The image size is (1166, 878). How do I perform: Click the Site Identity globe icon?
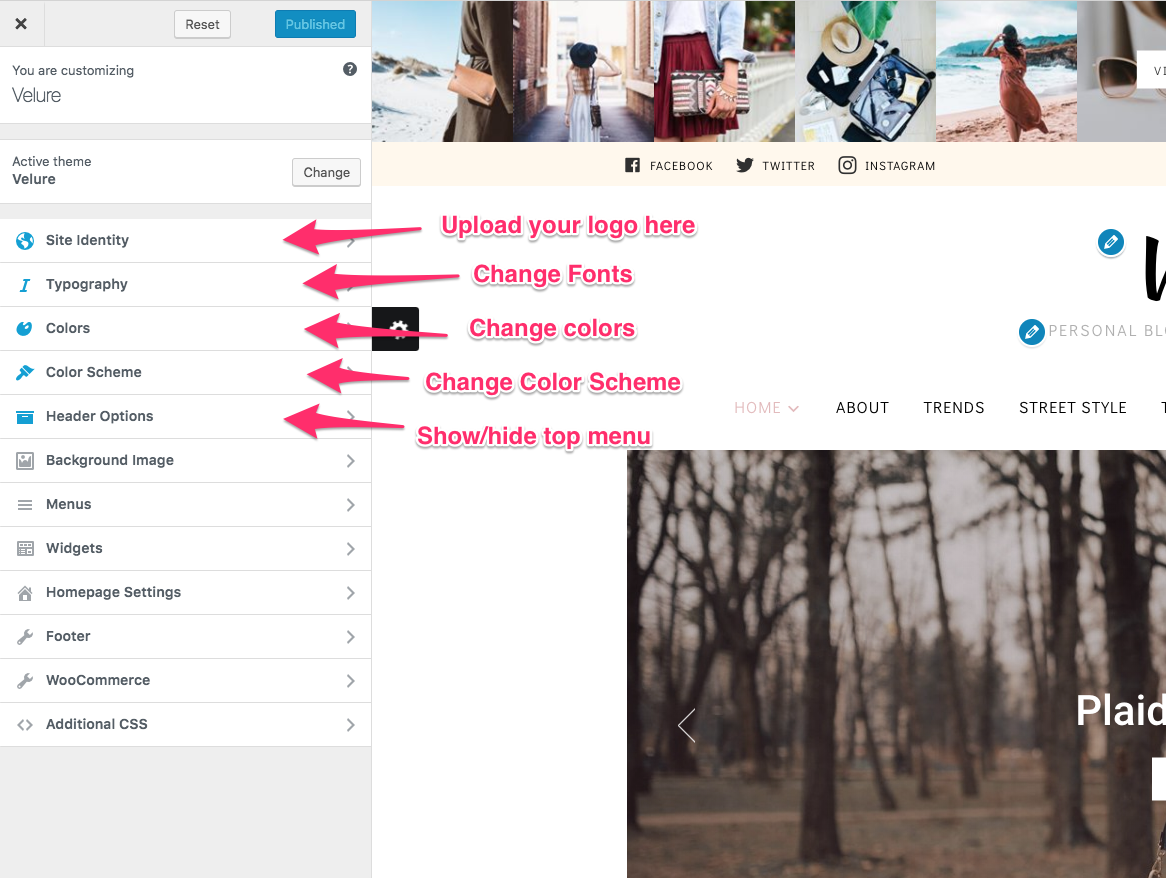(x=25, y=240)
